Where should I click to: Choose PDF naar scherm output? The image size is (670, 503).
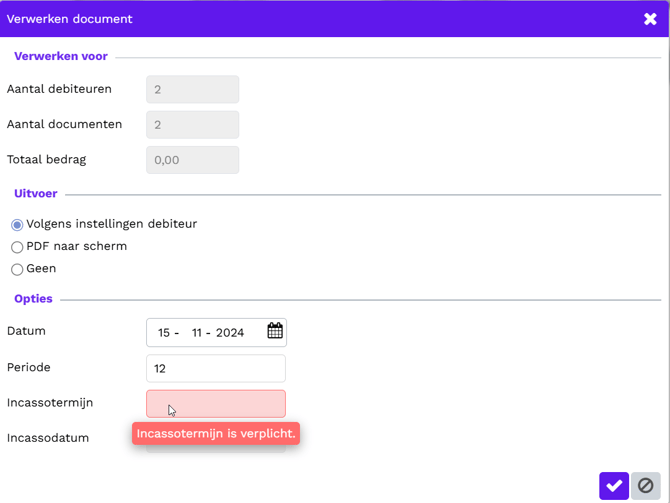(x=17, y=247)
